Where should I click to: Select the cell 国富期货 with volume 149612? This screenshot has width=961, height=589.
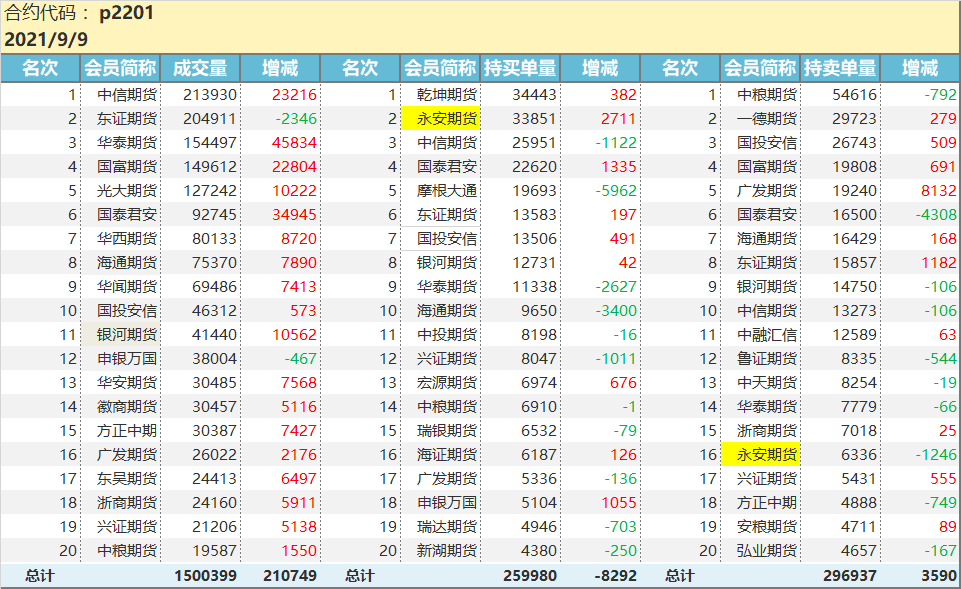[x=127, y=167]
